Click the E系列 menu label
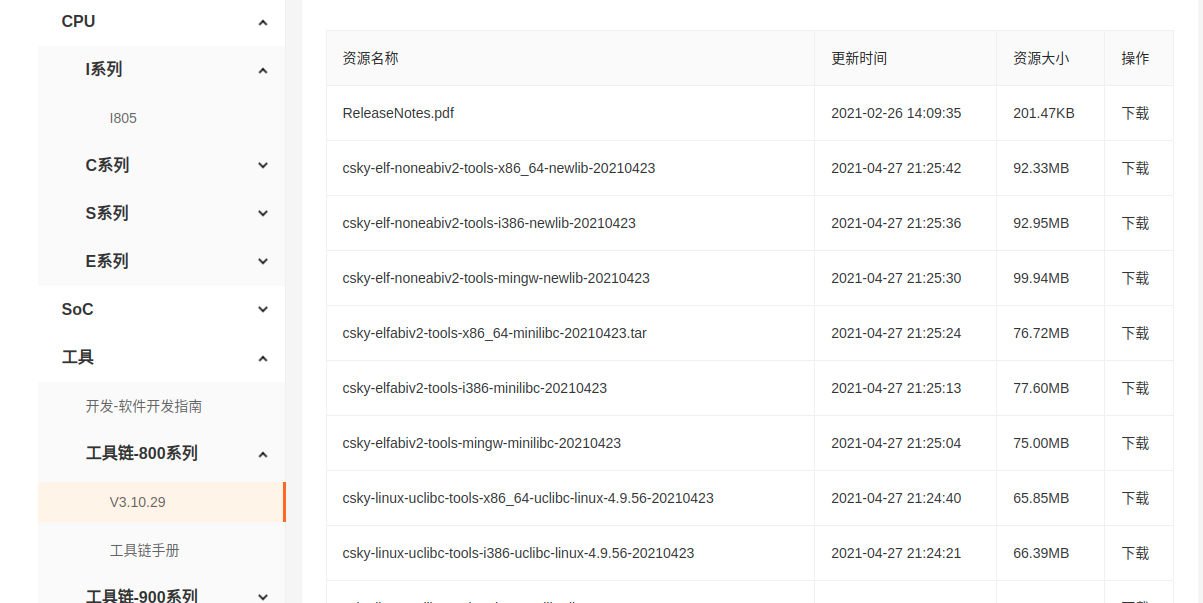 point(107,261)
